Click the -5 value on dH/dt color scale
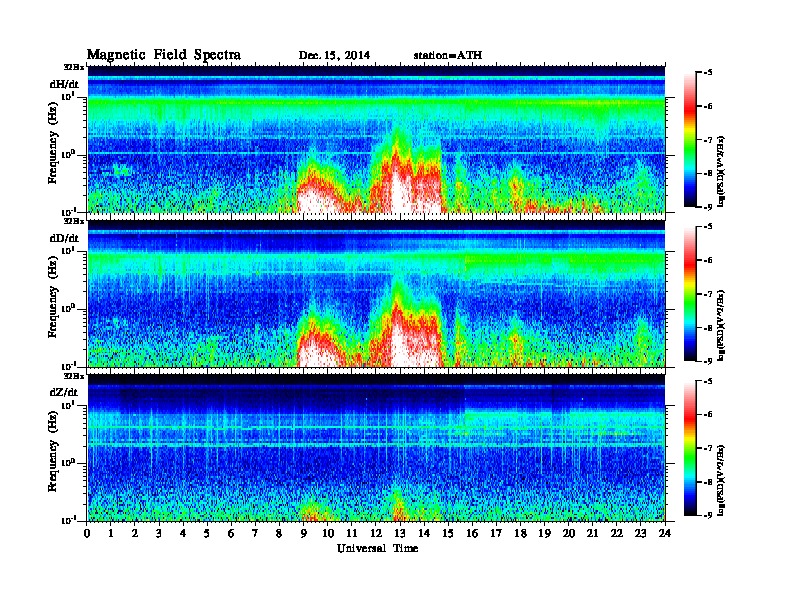 coord(707,73)
